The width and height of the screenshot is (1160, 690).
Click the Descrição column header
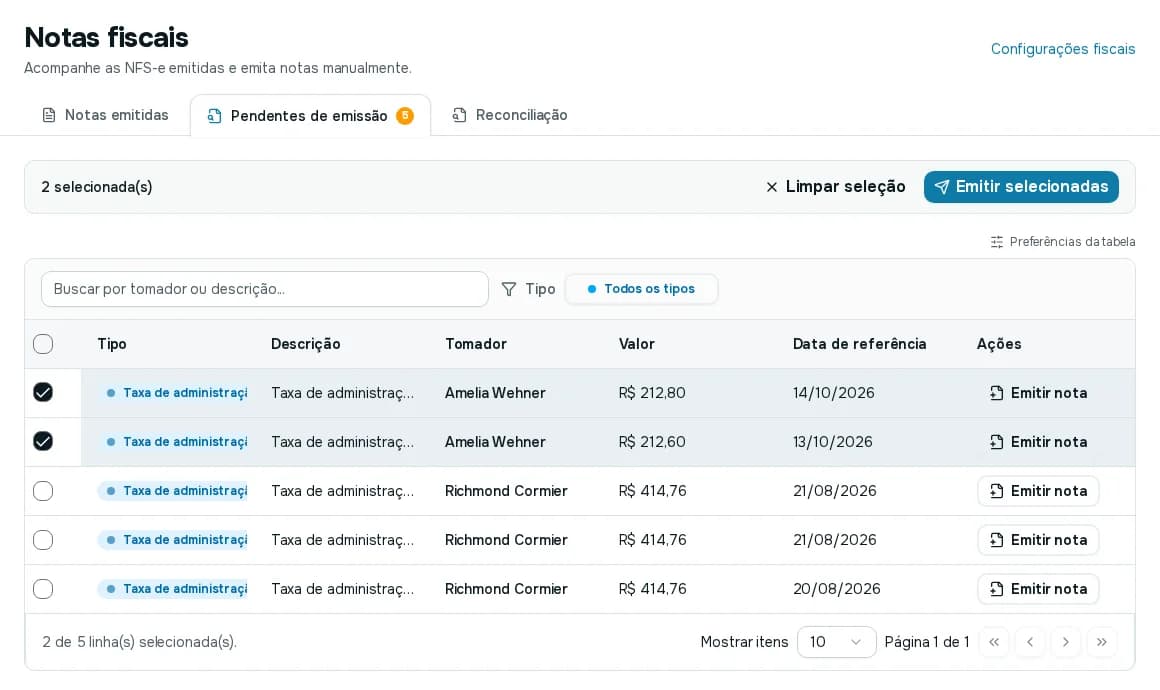coord(306,344)
